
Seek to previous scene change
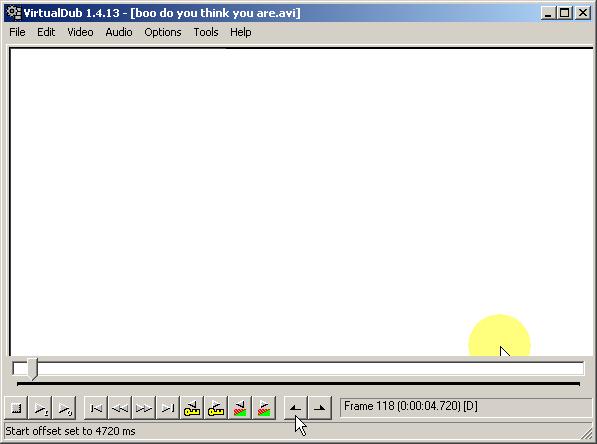240,408
